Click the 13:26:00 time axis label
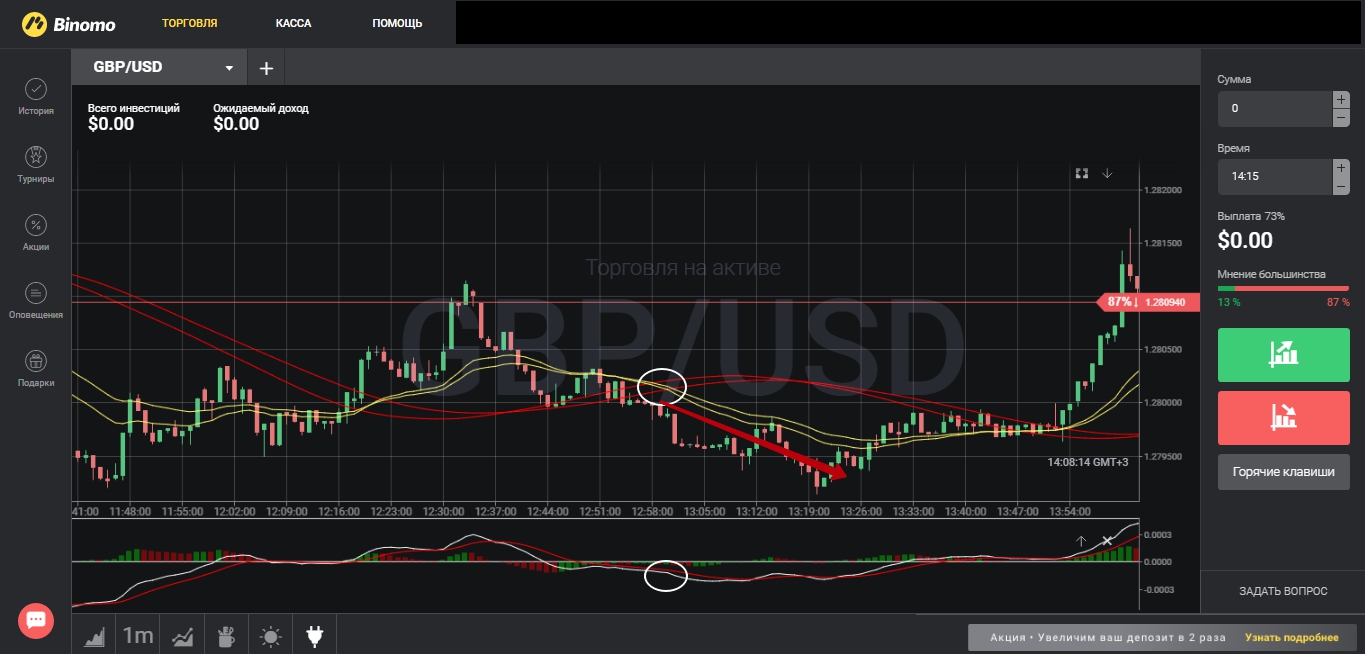This screenshot has width=1365, height=654. [x=861, y=512]
